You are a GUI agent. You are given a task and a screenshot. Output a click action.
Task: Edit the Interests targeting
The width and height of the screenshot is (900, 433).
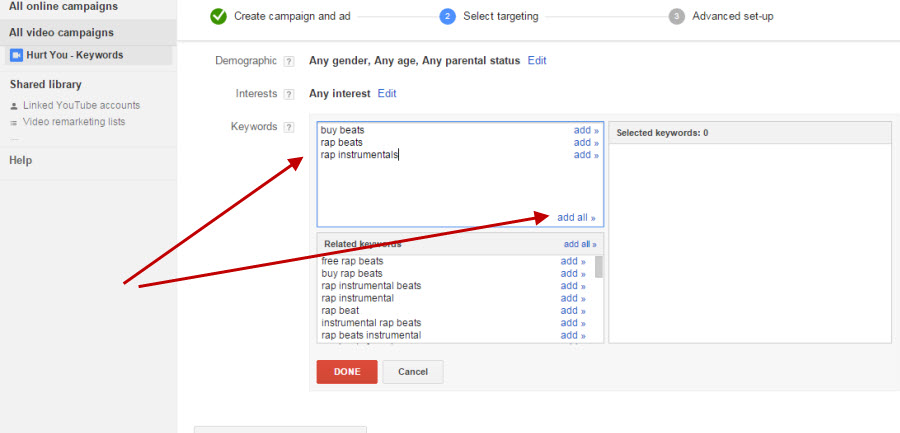387,94
